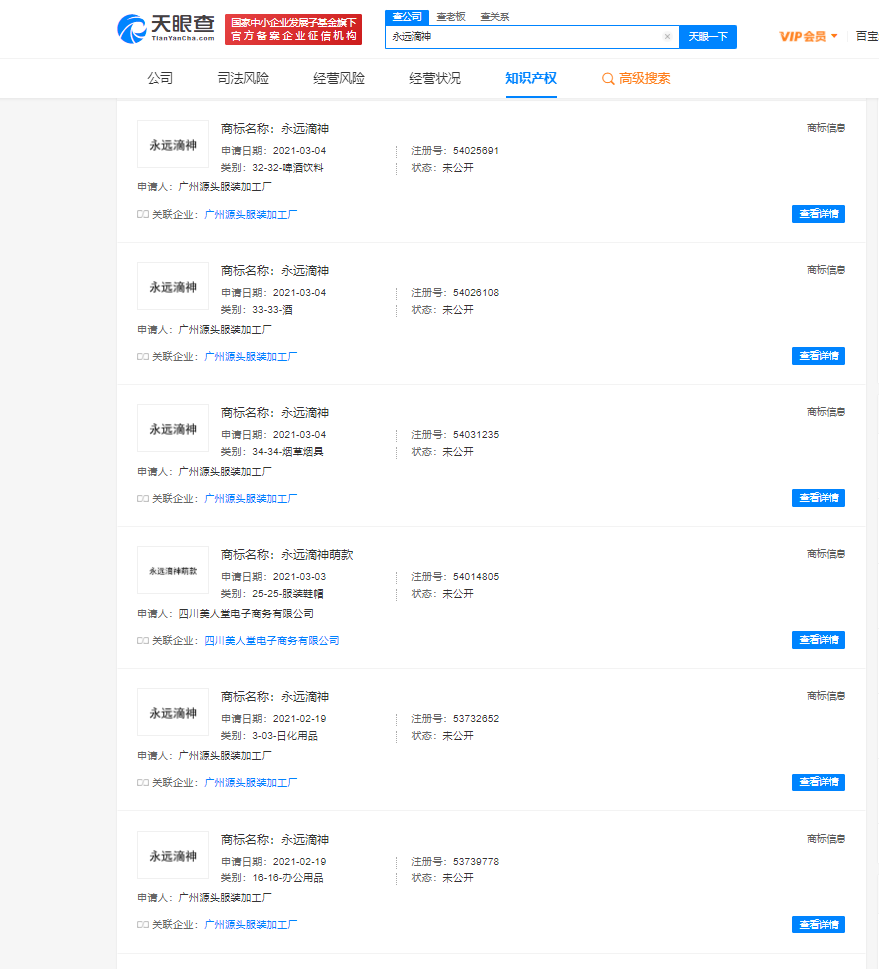Image resolution: width=879 pixels, height=969 pixels.
Task: Click 商标信息 label in 53732652 entry
Action: (826, 696)
